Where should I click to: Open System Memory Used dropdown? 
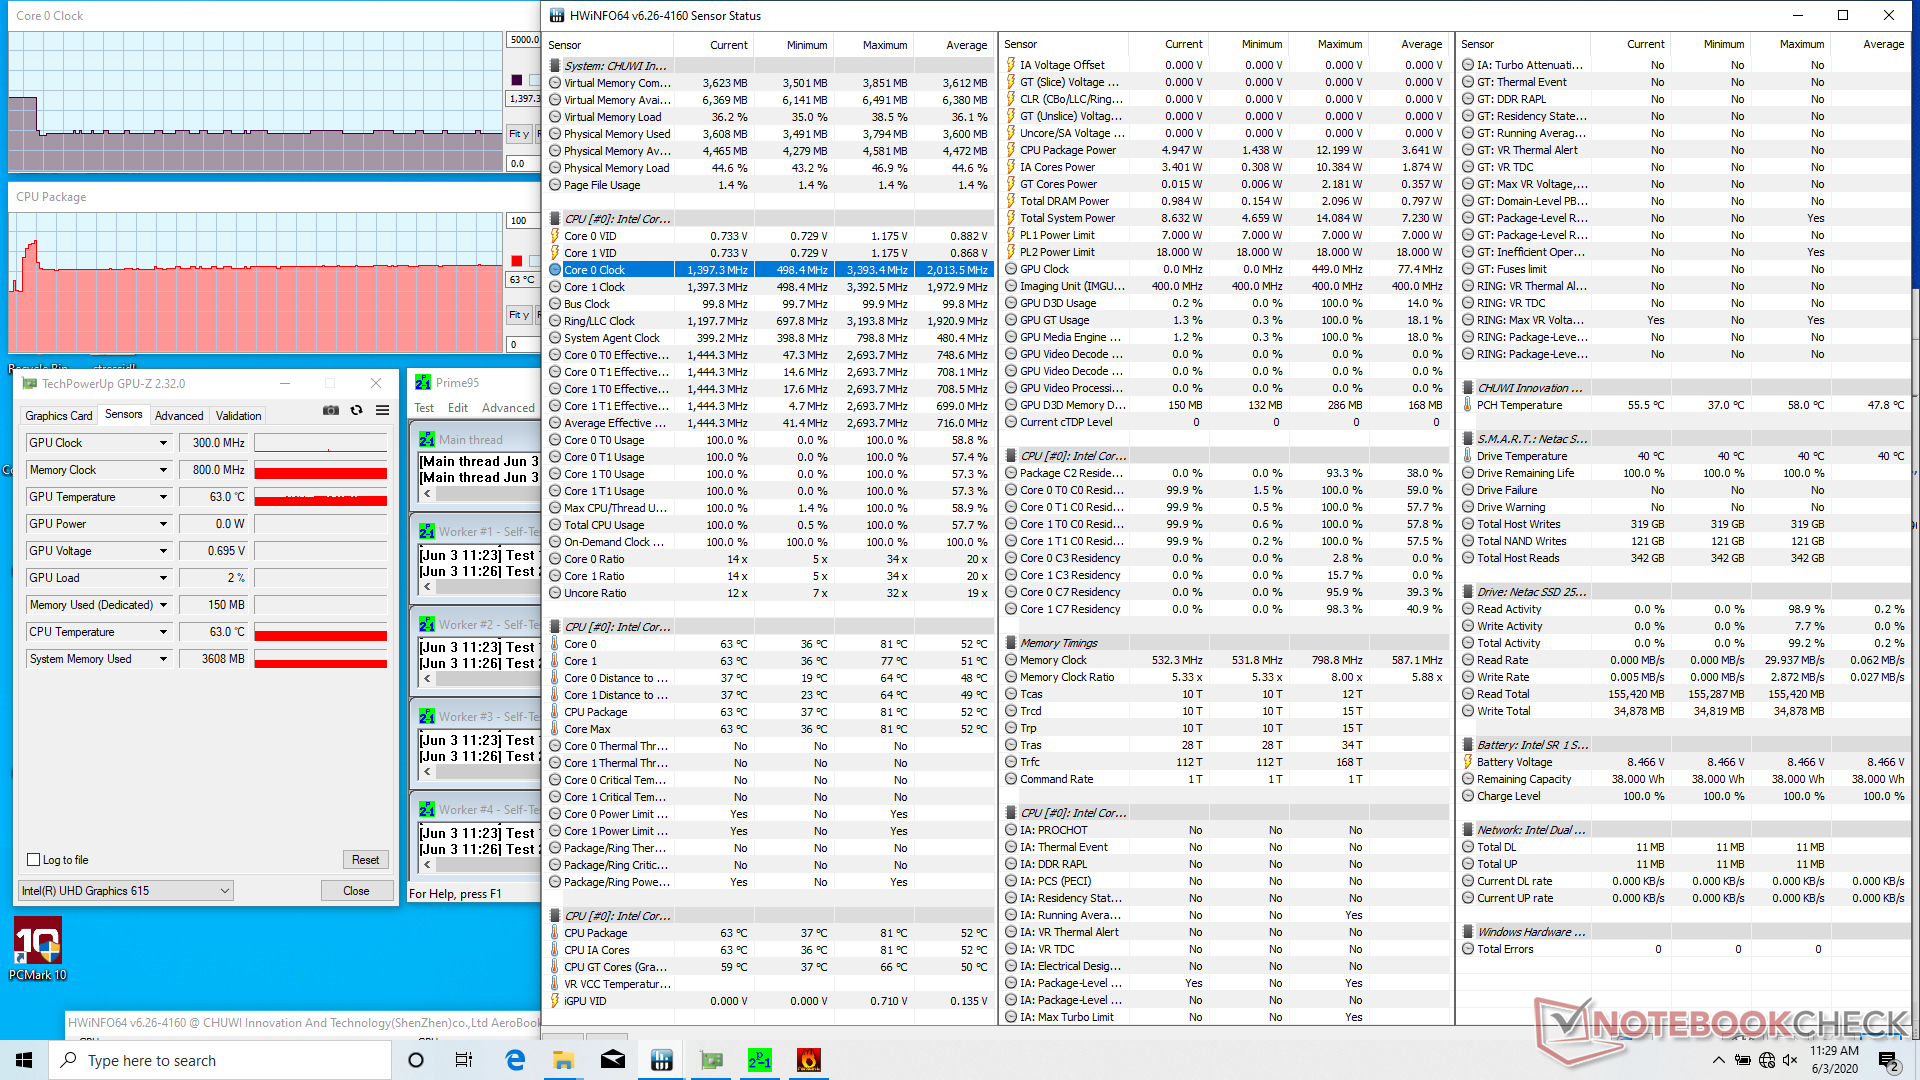click(x=163, y=659)
